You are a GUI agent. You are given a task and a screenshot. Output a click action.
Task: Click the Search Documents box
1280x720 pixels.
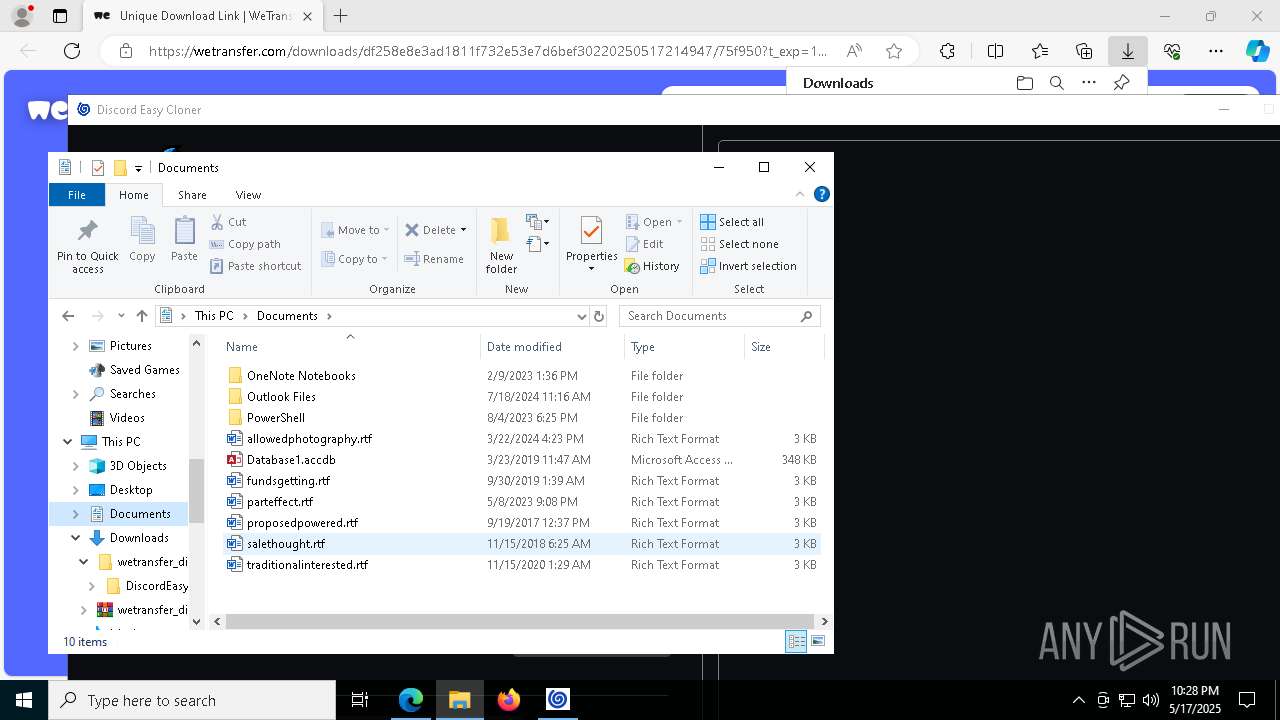[720, 316]
